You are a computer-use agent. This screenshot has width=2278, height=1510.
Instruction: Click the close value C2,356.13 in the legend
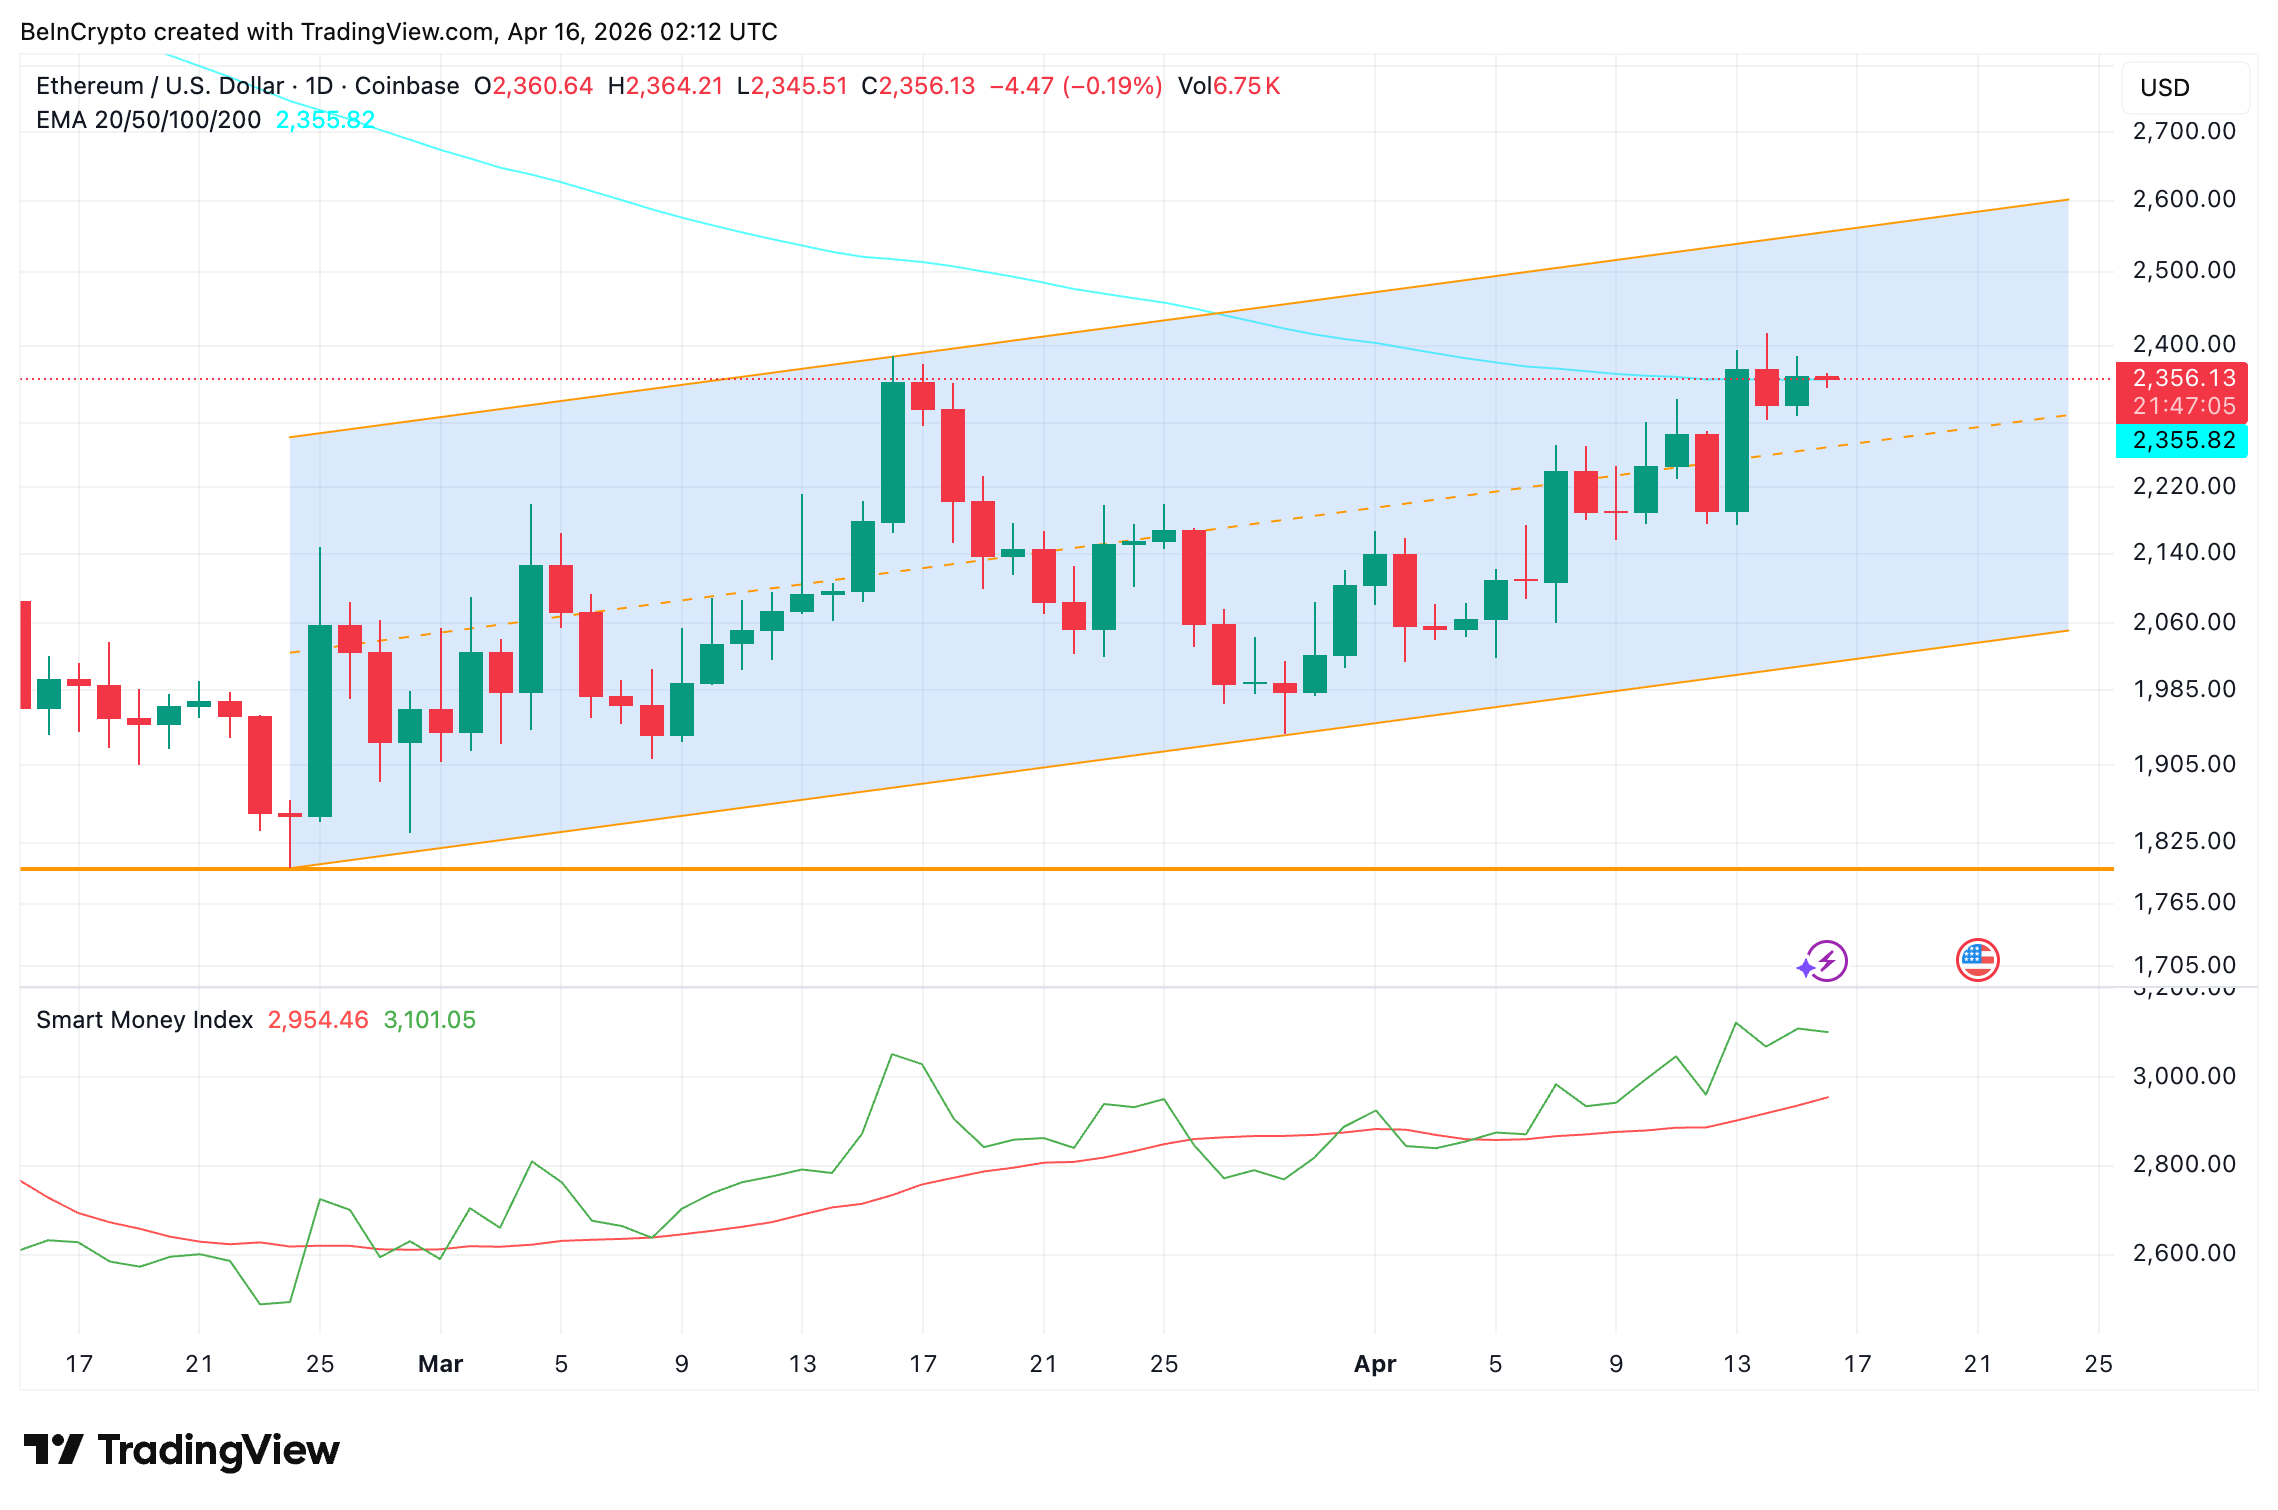click(916, 86)
